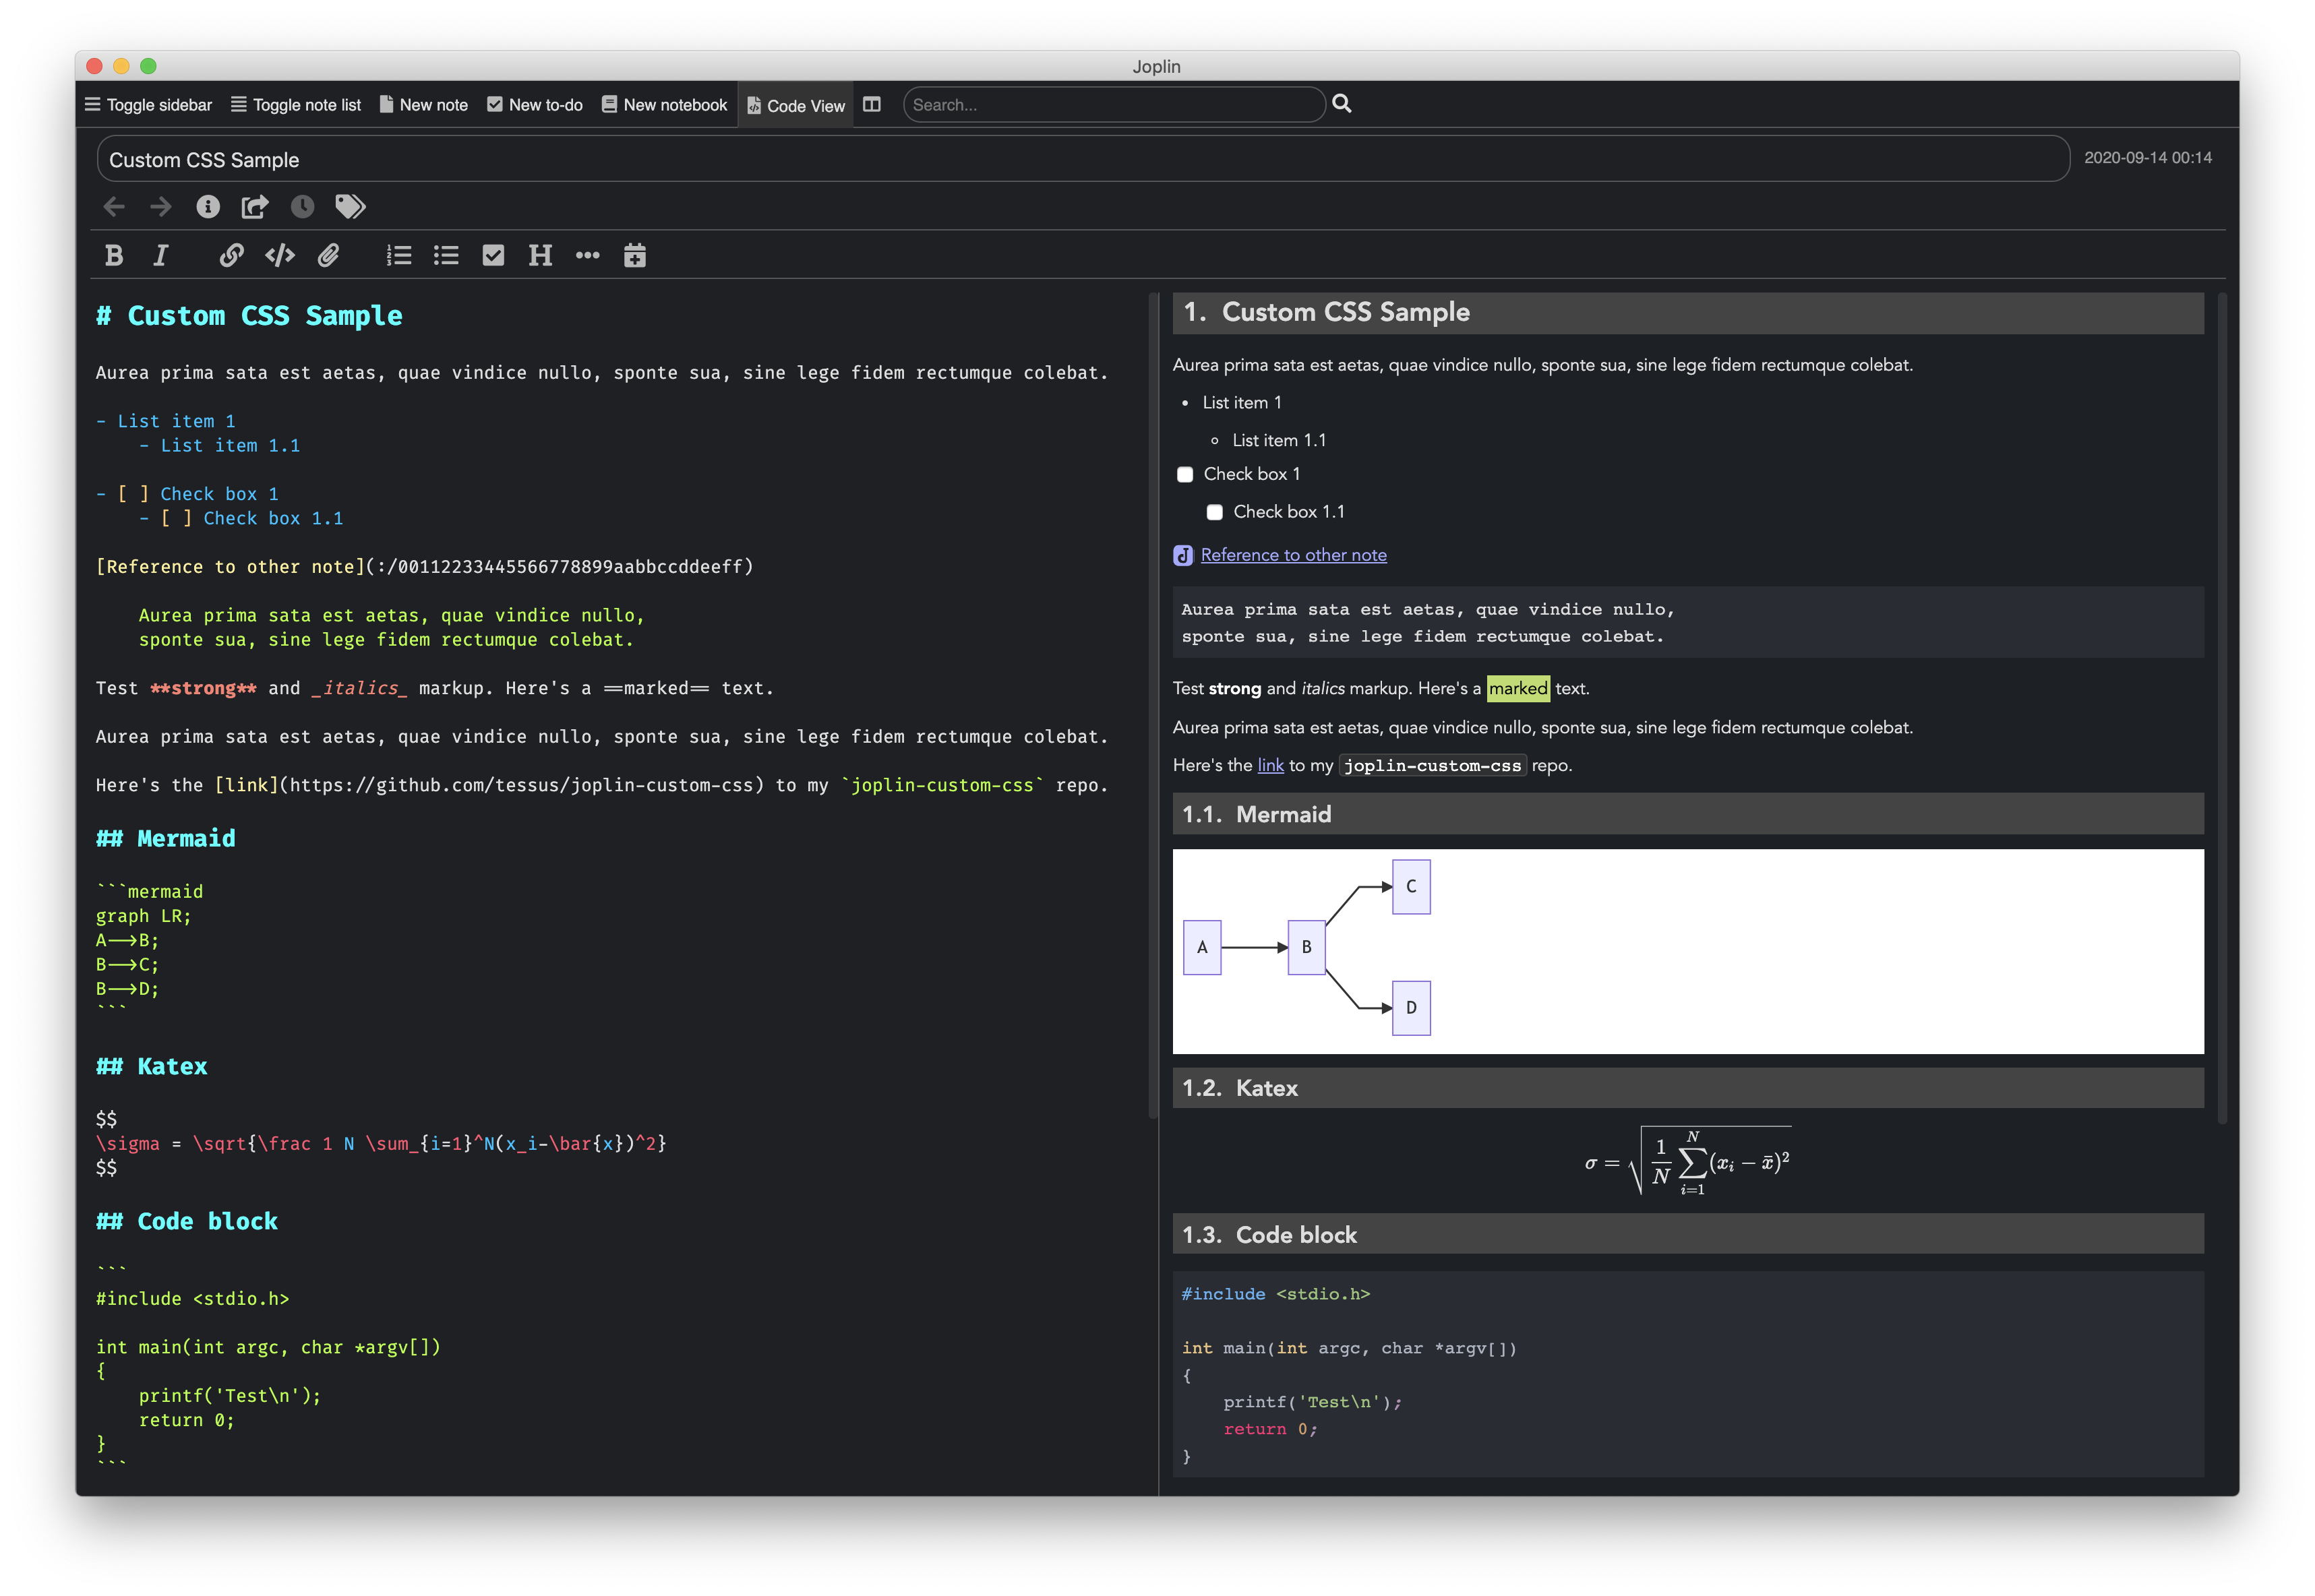Check the Check box 1 item
This screenshot has width=2315, height=1596.
coord(1185,474)
